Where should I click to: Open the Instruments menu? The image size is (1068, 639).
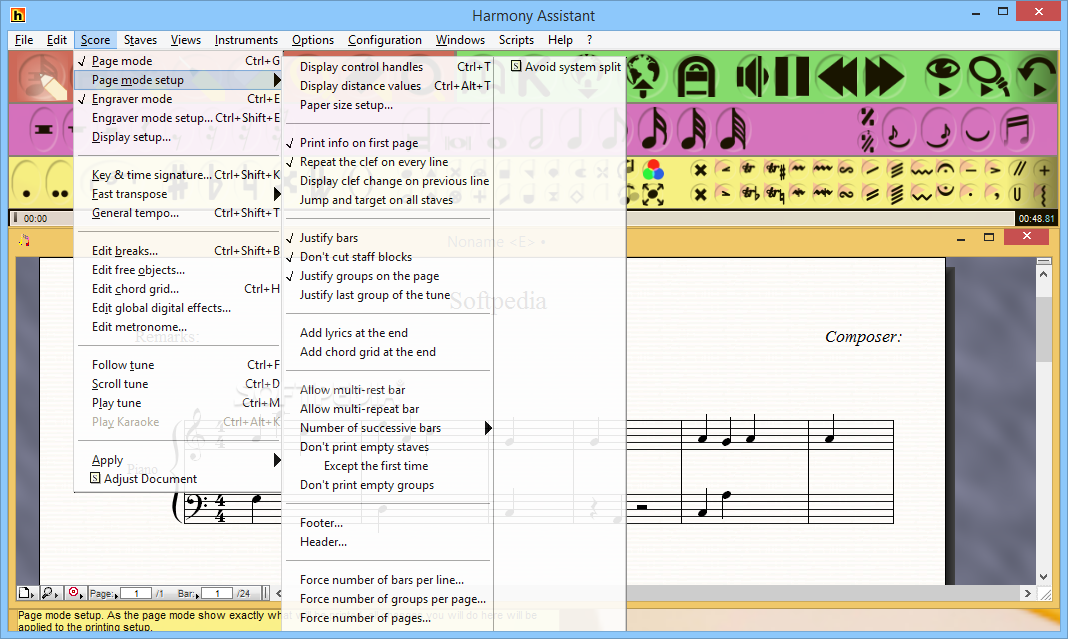point(246,40)
